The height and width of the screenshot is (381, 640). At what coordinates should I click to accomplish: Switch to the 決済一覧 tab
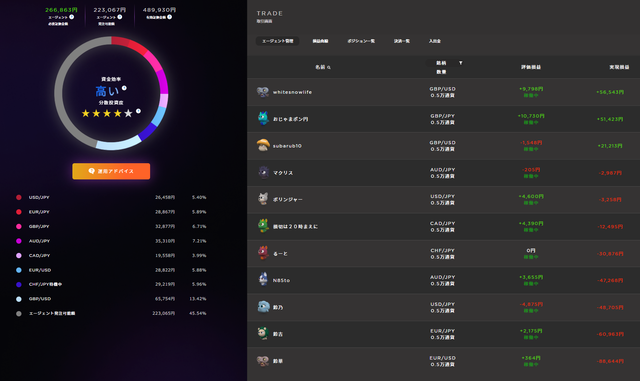point(402,41)
